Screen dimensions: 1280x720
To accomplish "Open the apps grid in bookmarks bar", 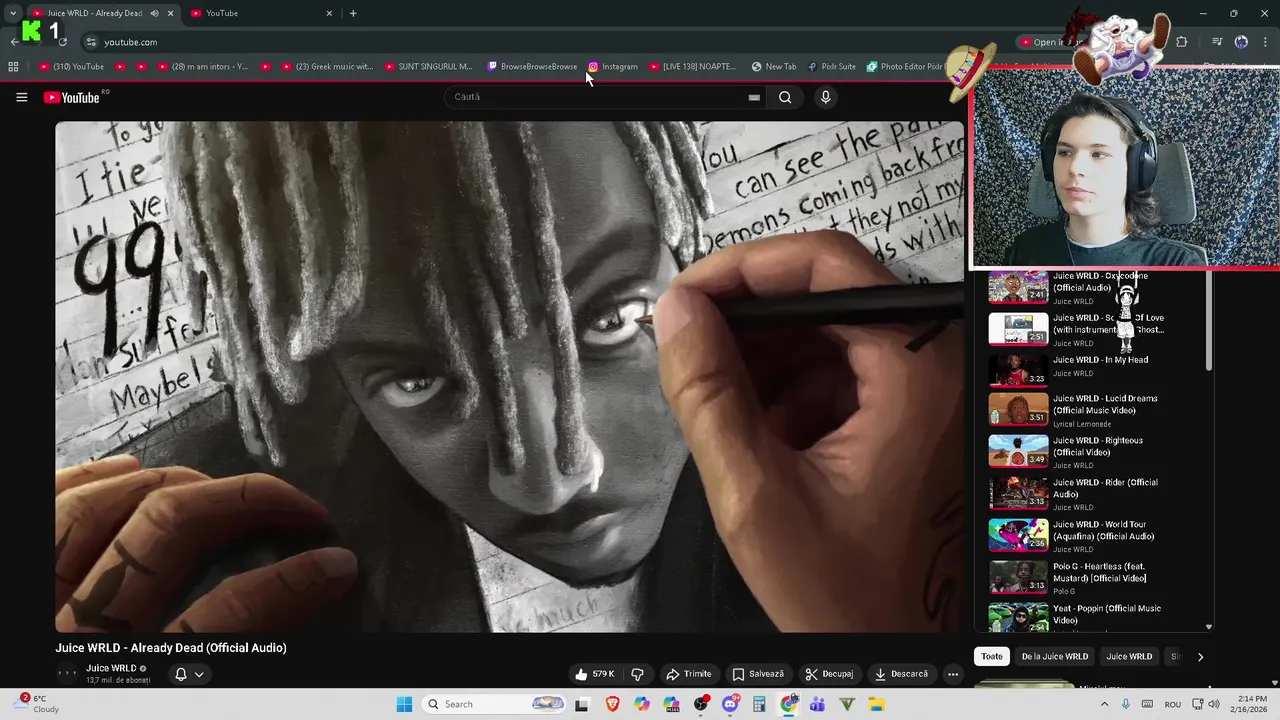I will (x=13, y=67).
